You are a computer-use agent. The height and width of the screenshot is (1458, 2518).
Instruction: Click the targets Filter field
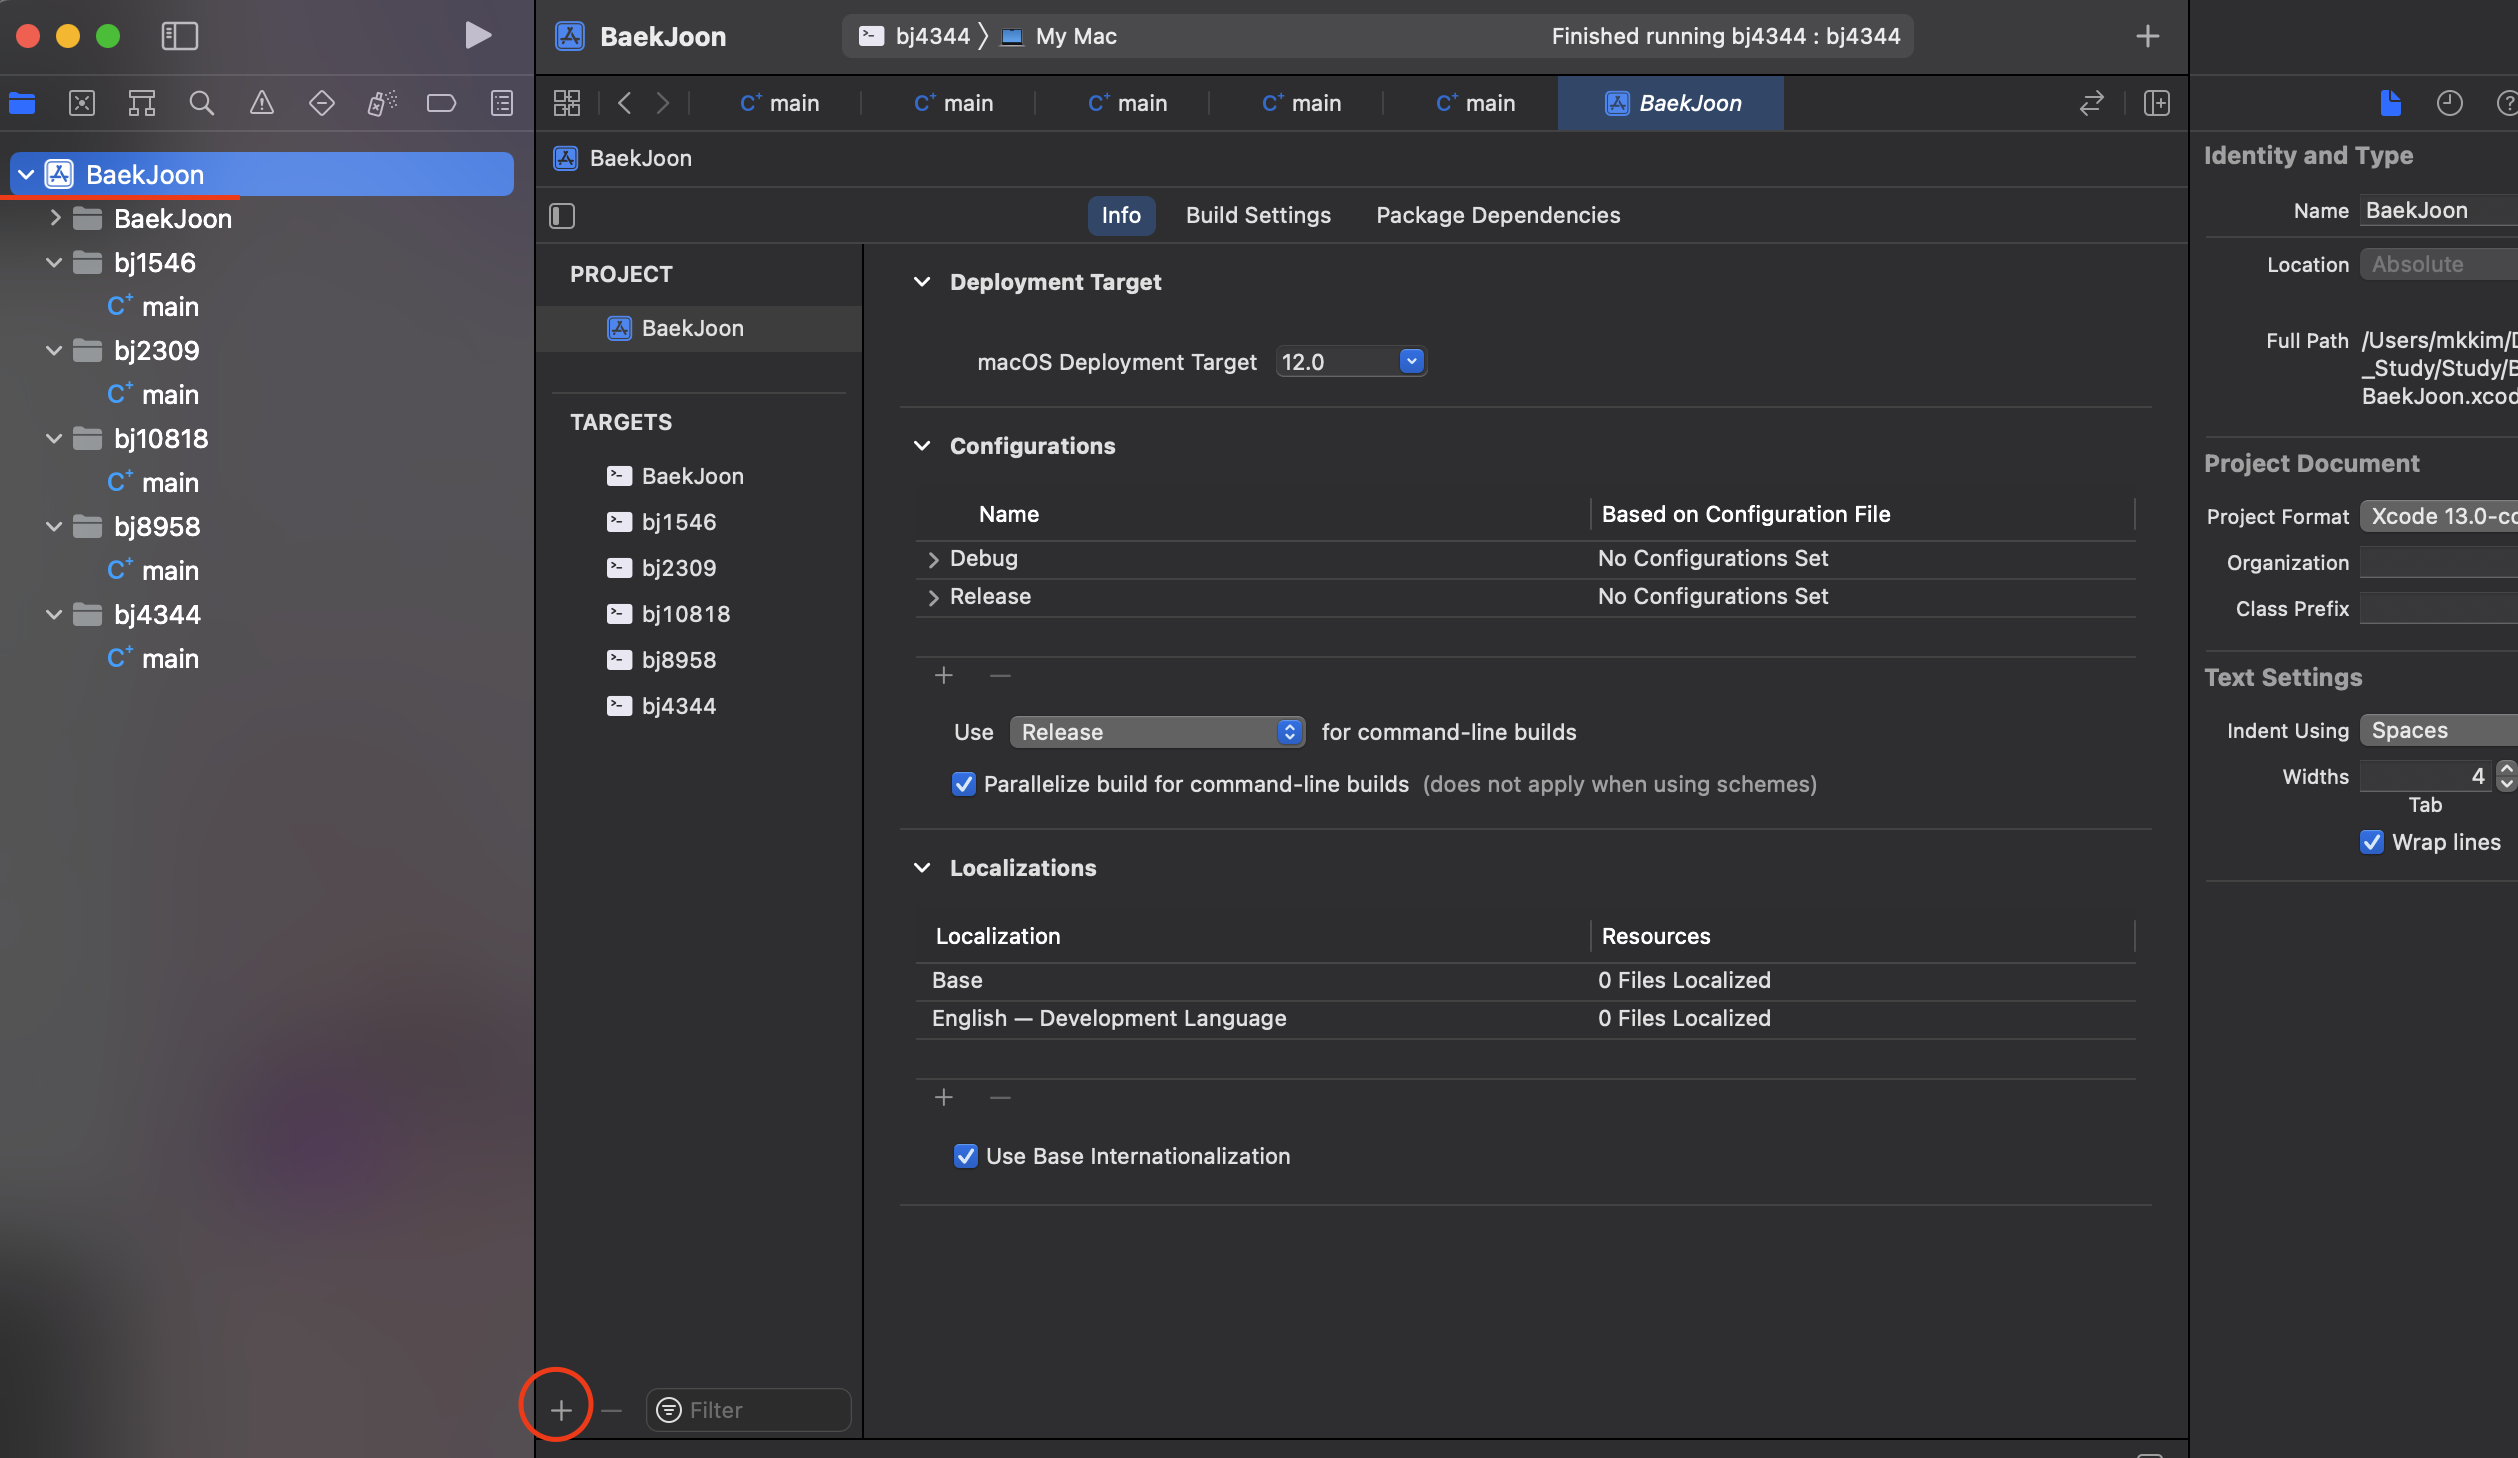point(760,1410)
